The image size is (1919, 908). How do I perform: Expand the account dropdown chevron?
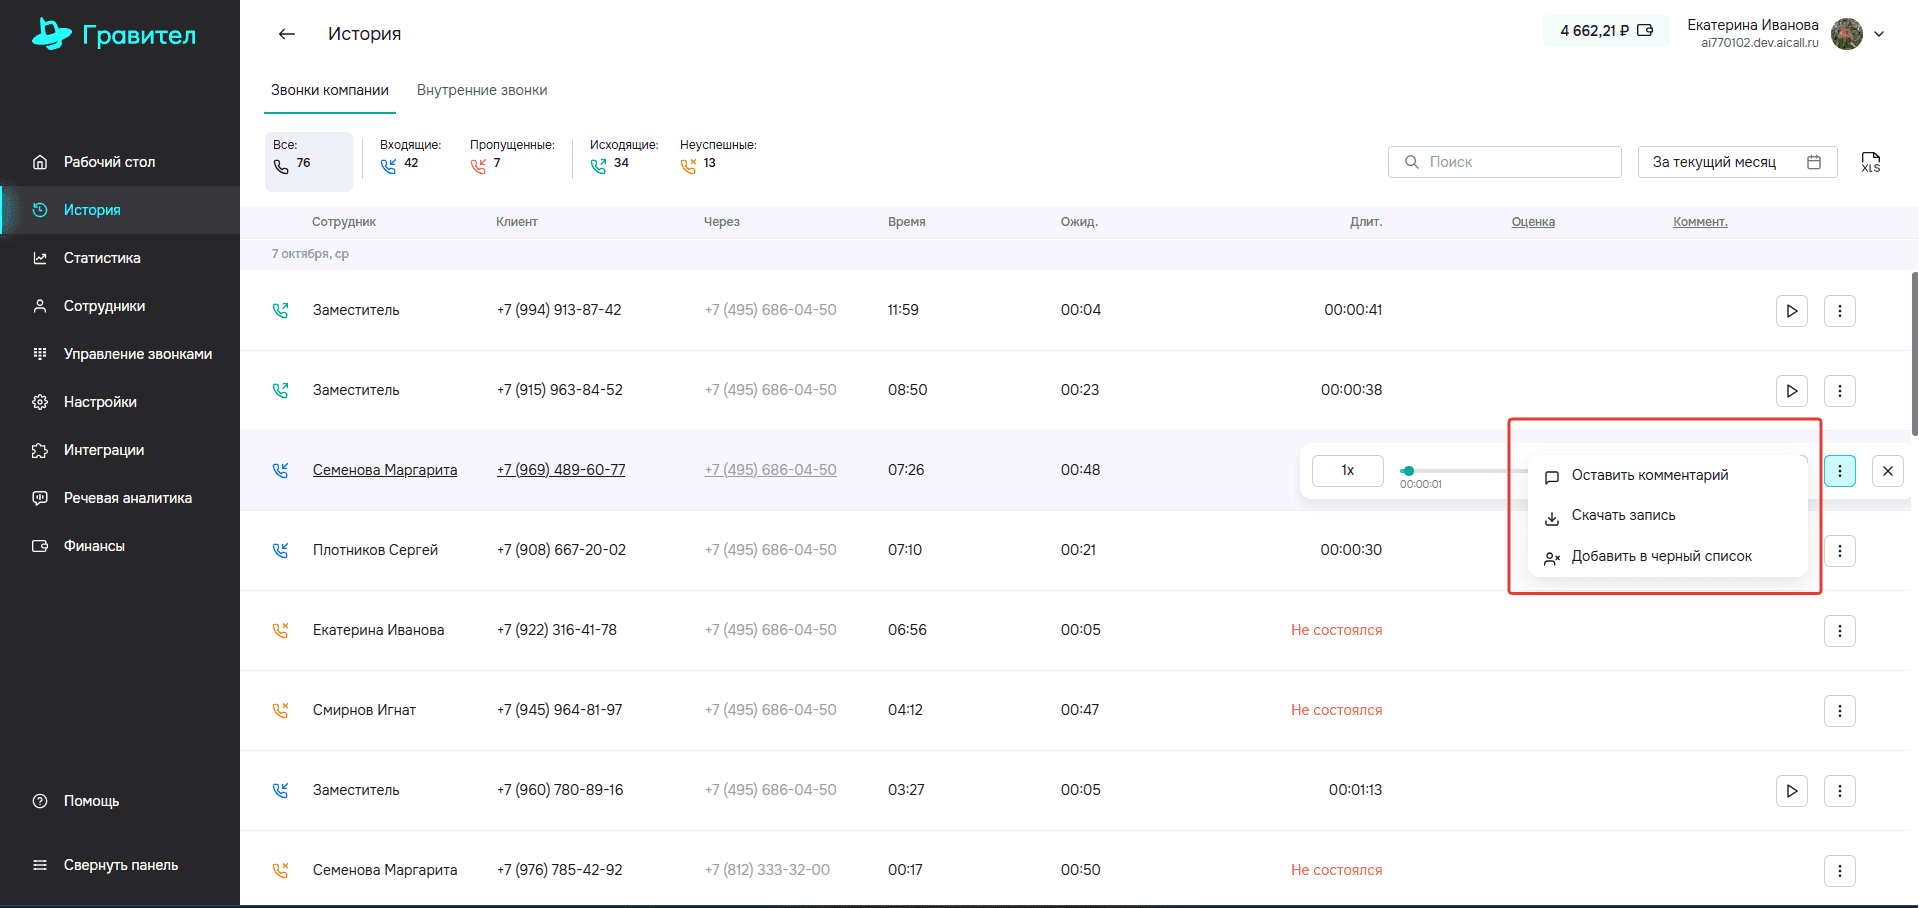pyautogui.click(x=1879, y=34)
